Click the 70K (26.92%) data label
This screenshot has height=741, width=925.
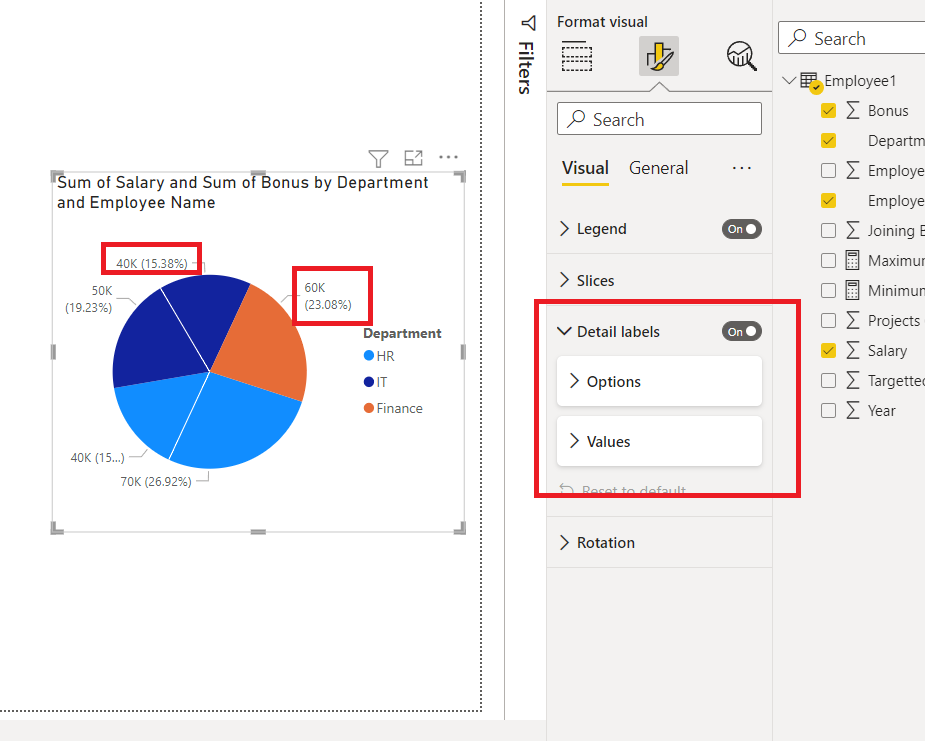(x=156, y=481)
